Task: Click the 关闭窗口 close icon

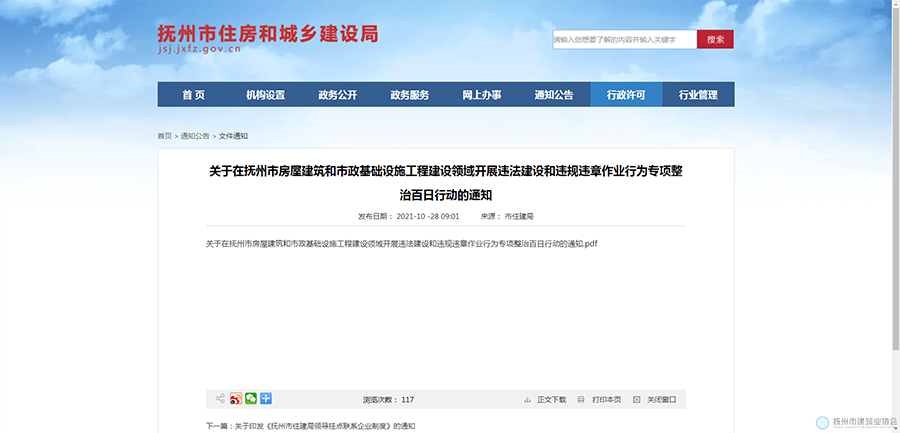Action: pos(637,399)
